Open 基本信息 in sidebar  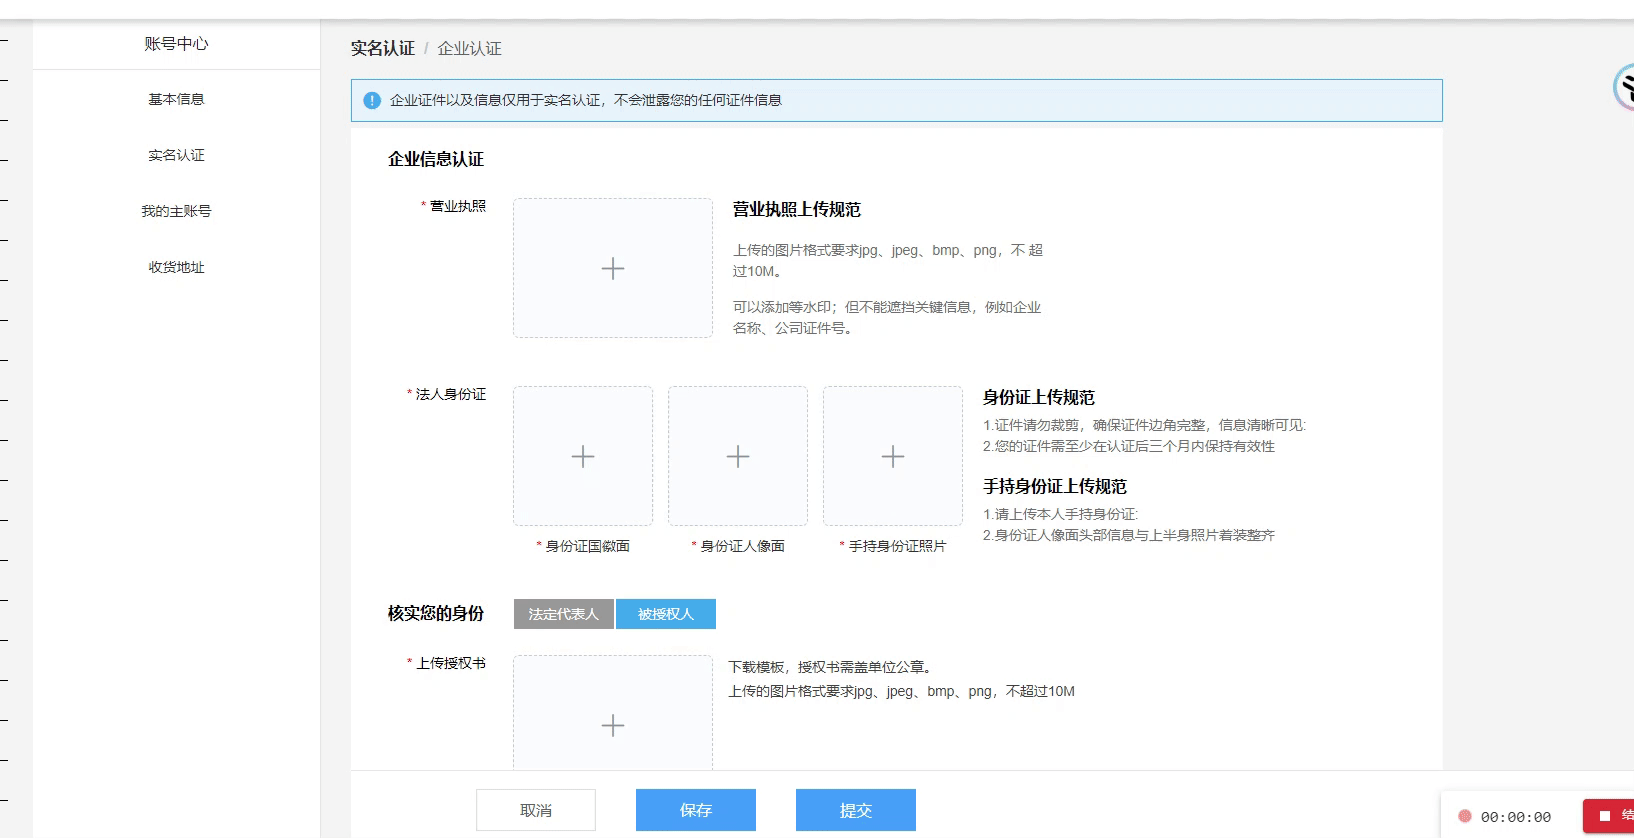tap(176, 99)
